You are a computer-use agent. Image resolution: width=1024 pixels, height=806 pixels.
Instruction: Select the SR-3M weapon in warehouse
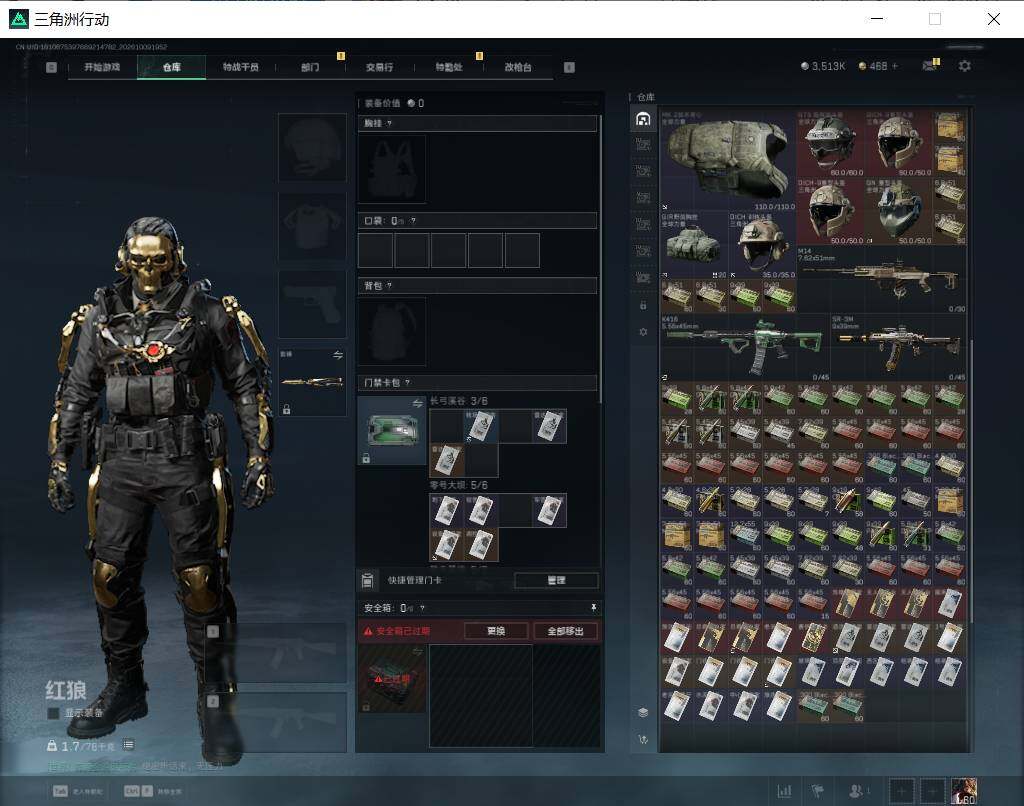[899, 348]
